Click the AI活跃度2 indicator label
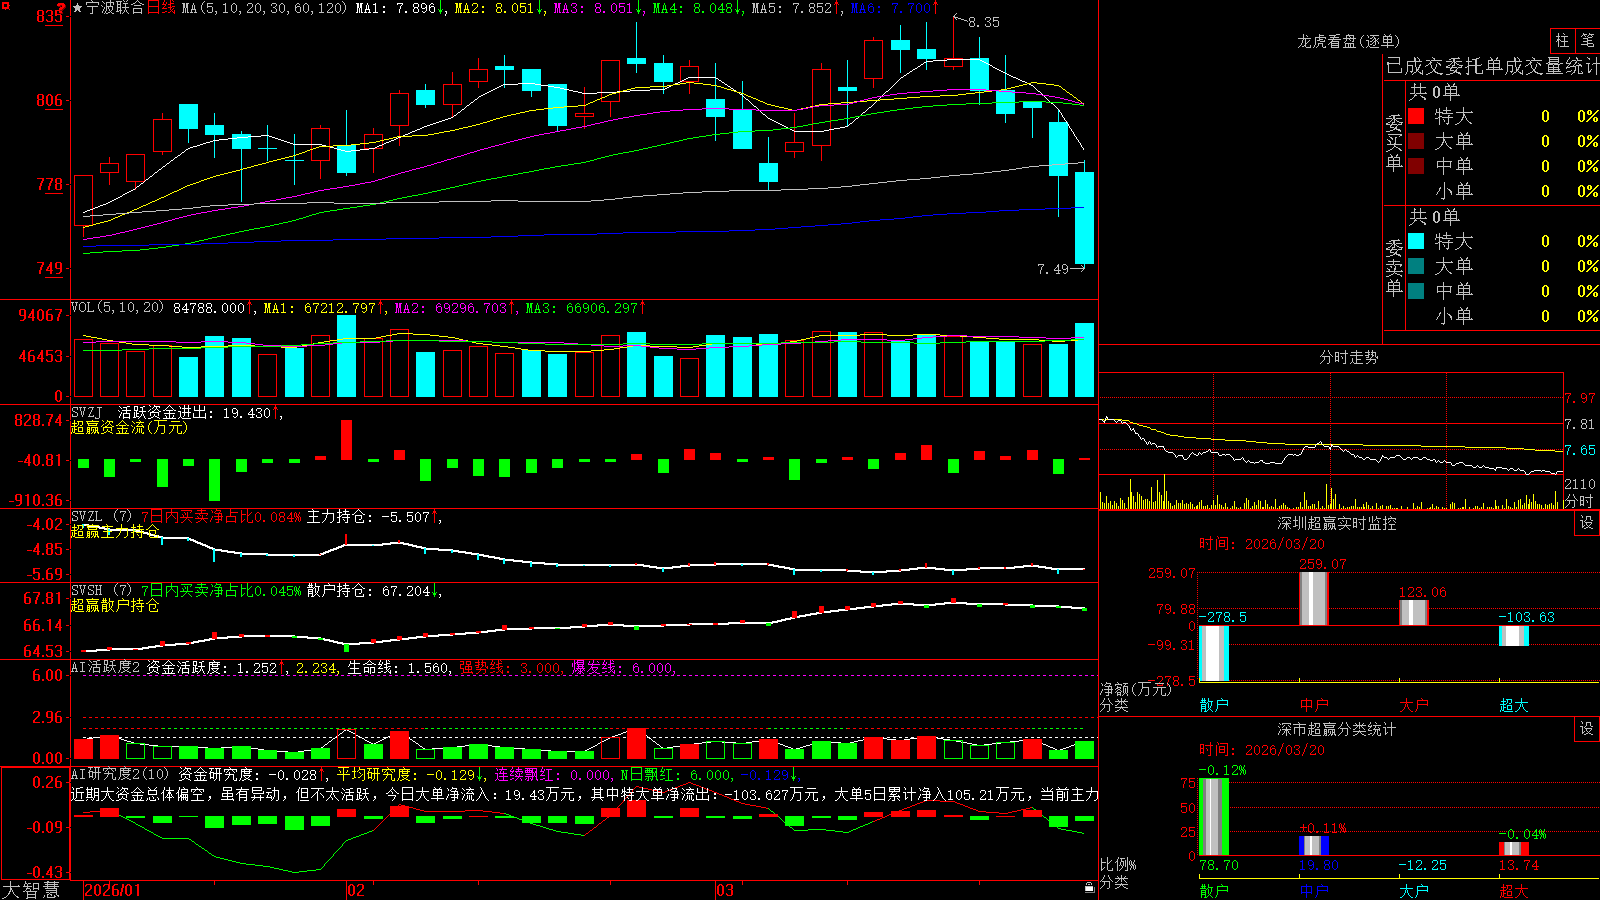1600x900 pixels. pos(106,668)
